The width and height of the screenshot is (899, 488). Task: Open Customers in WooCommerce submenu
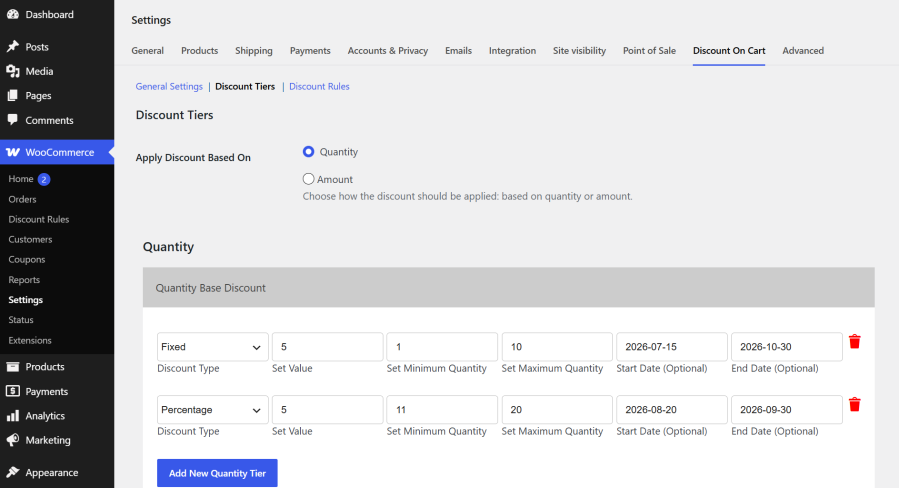point(30,239)
